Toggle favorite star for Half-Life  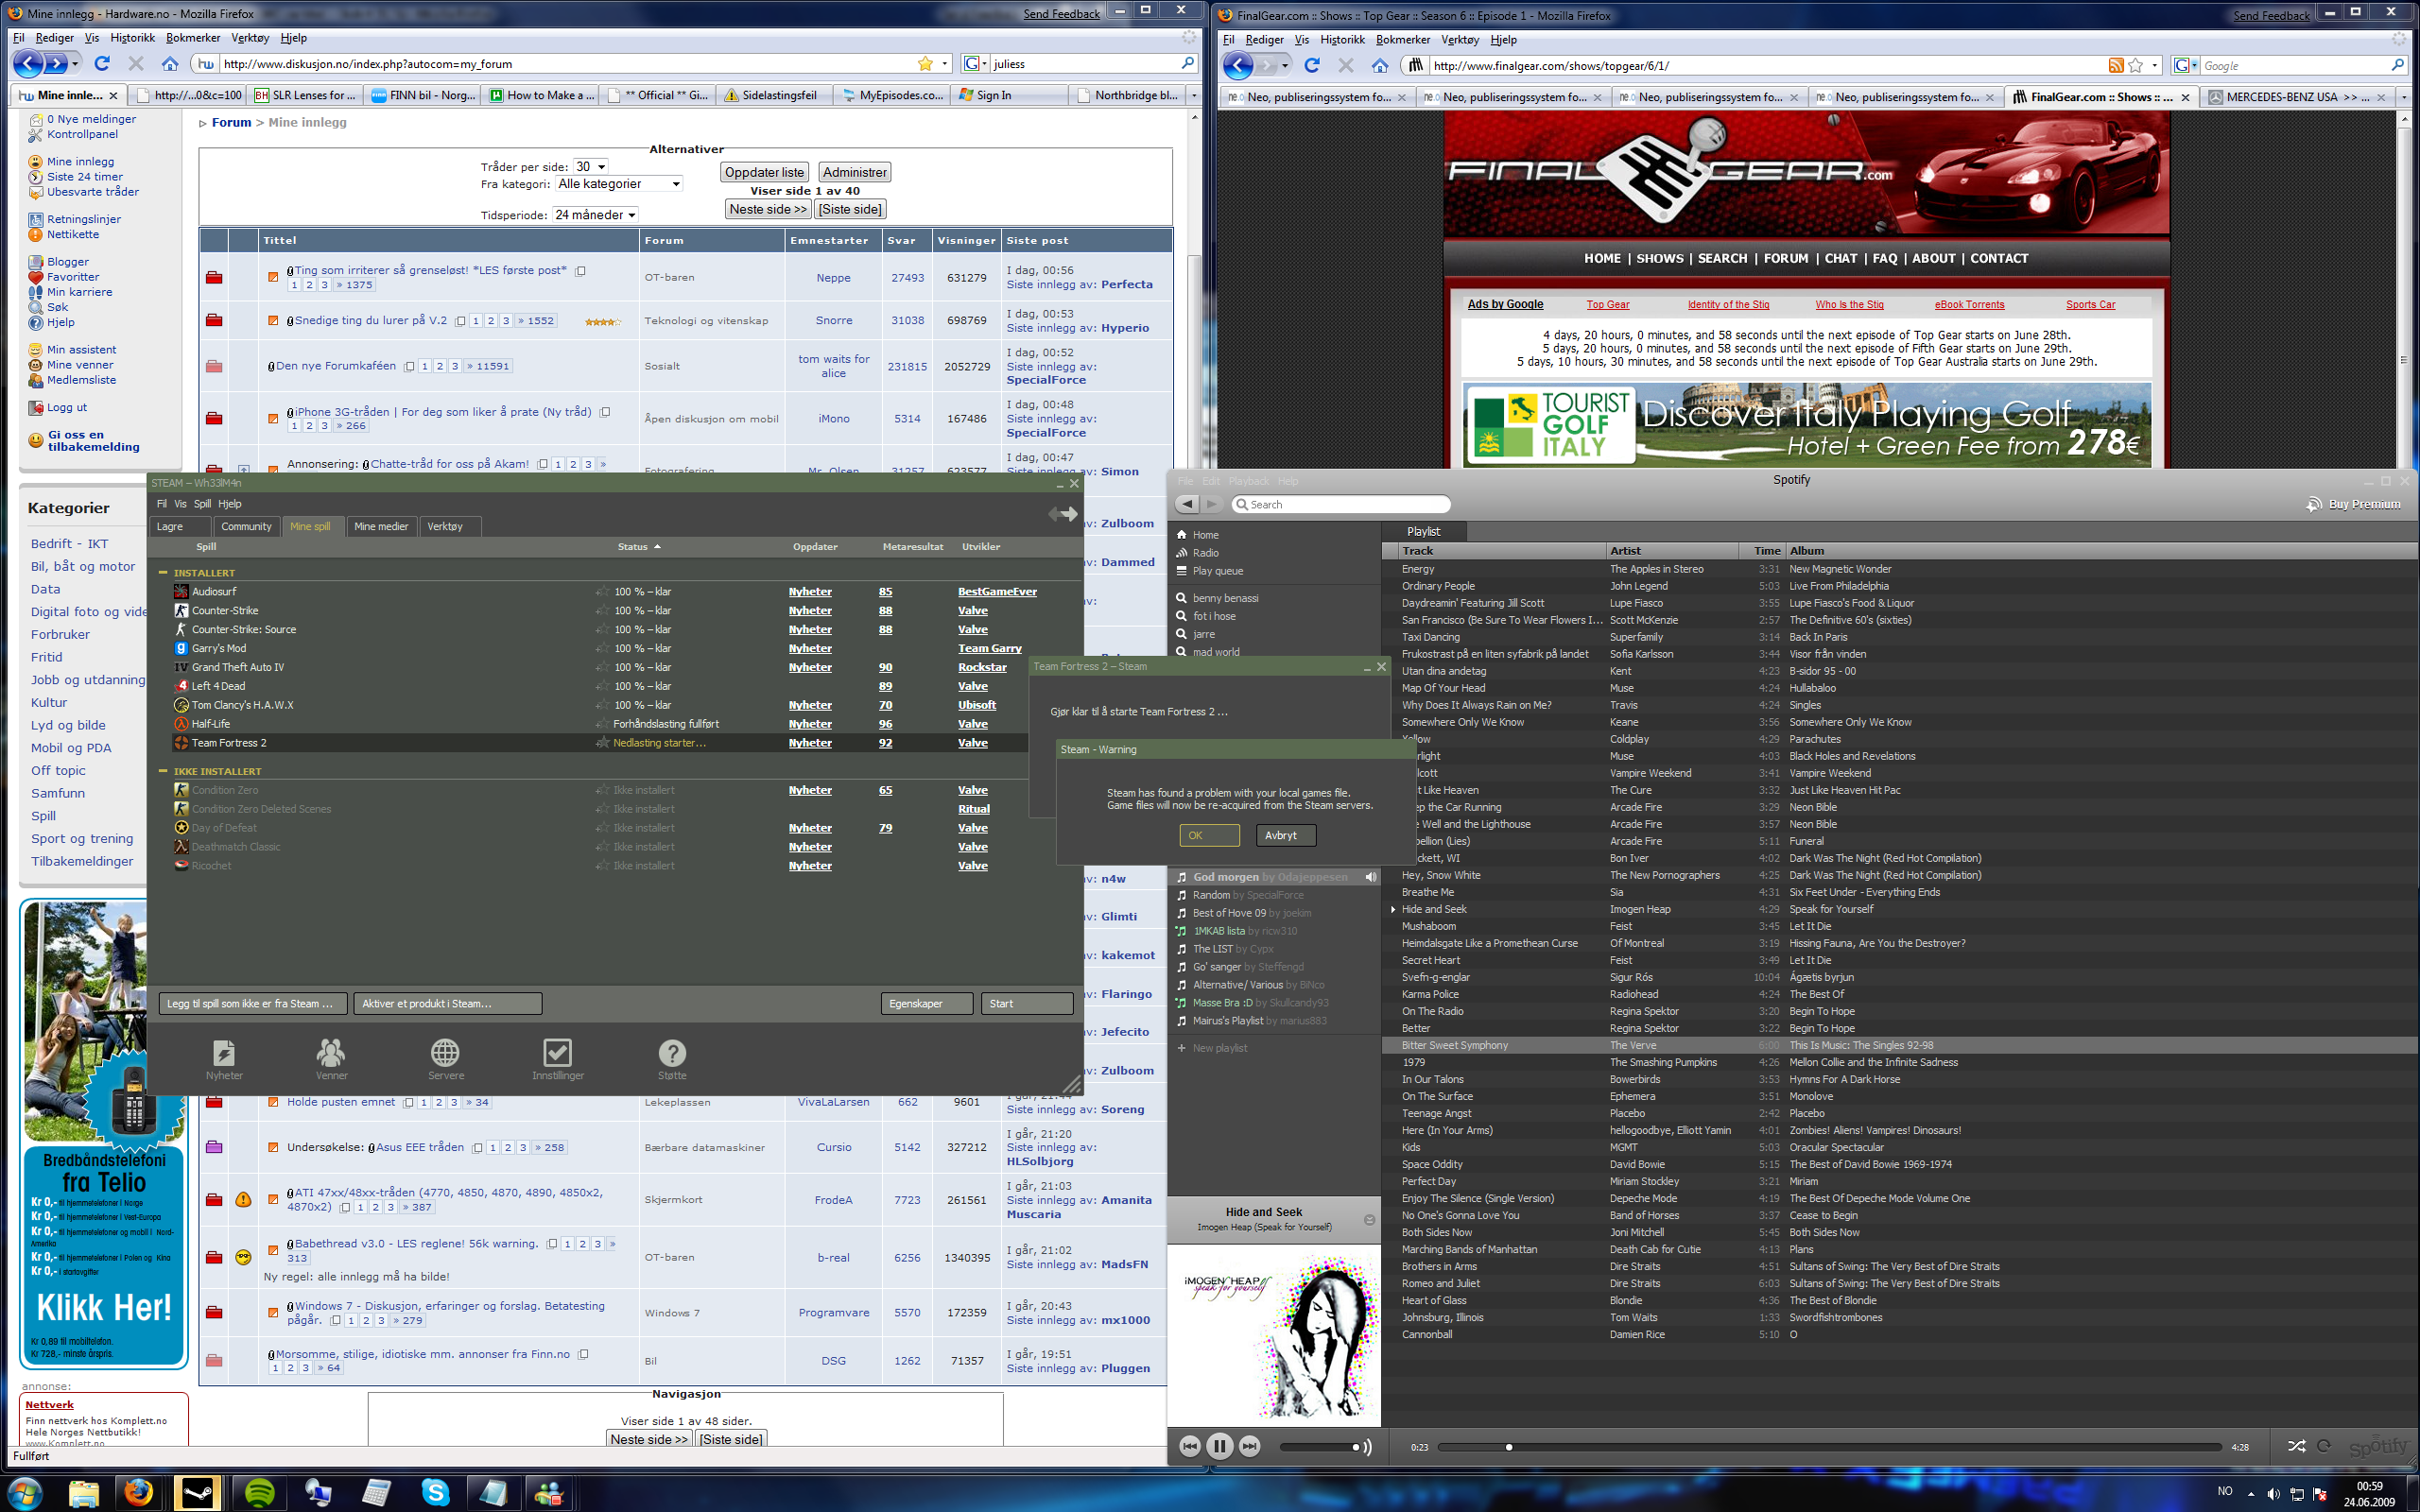coord(602,724)
